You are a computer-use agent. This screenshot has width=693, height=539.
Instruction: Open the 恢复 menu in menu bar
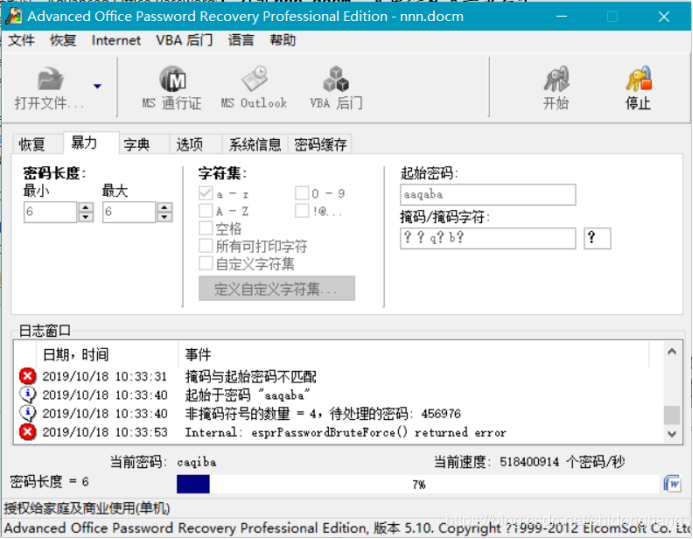(62, 40)
